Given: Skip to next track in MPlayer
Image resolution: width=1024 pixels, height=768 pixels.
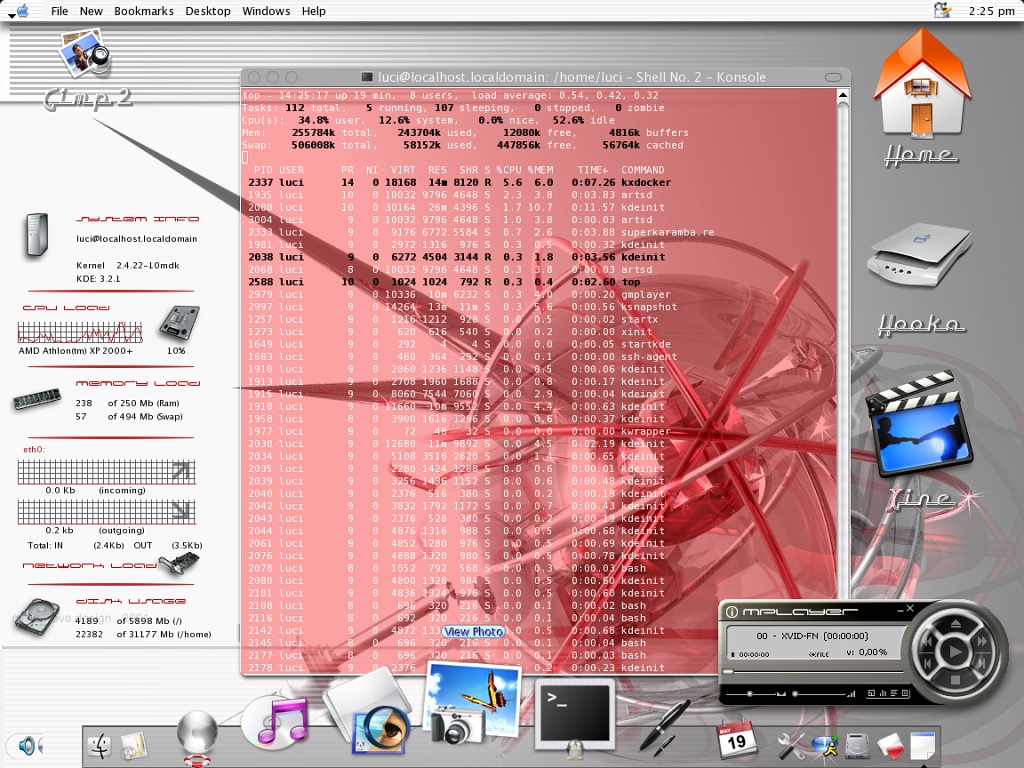Looking at the screenshot, I should point(982,664).
